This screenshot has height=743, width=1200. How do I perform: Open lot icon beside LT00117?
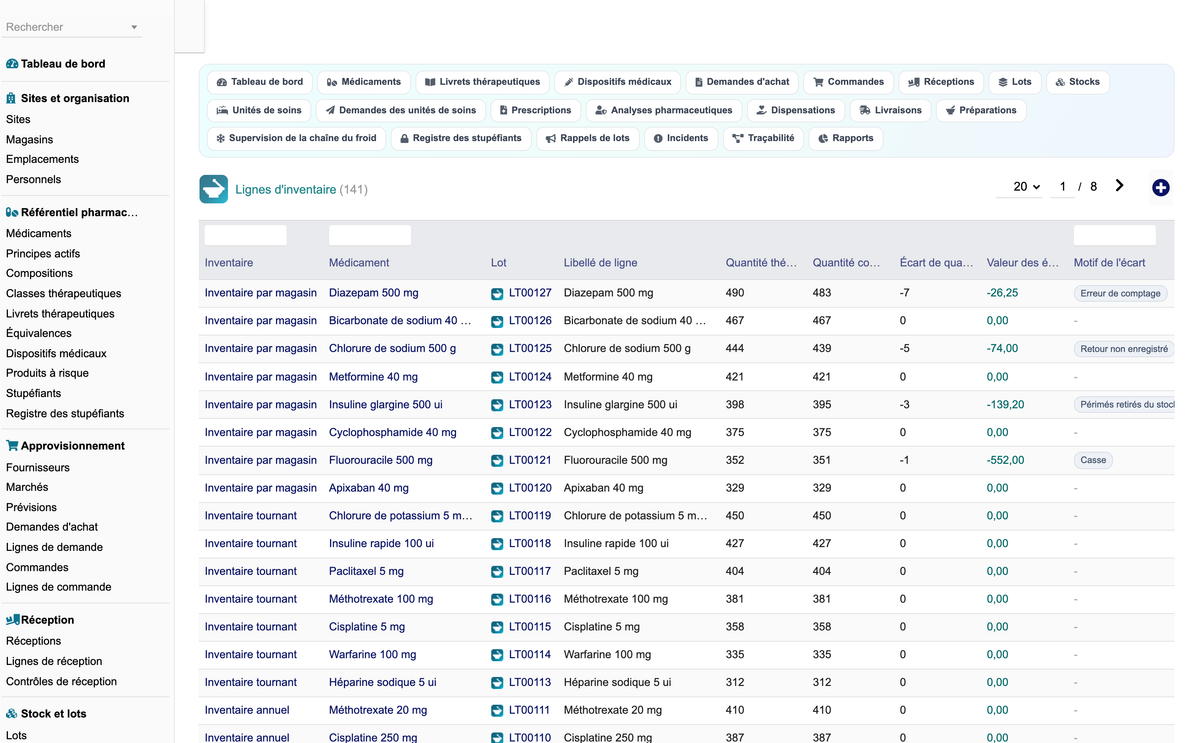[x=497, y=572]
